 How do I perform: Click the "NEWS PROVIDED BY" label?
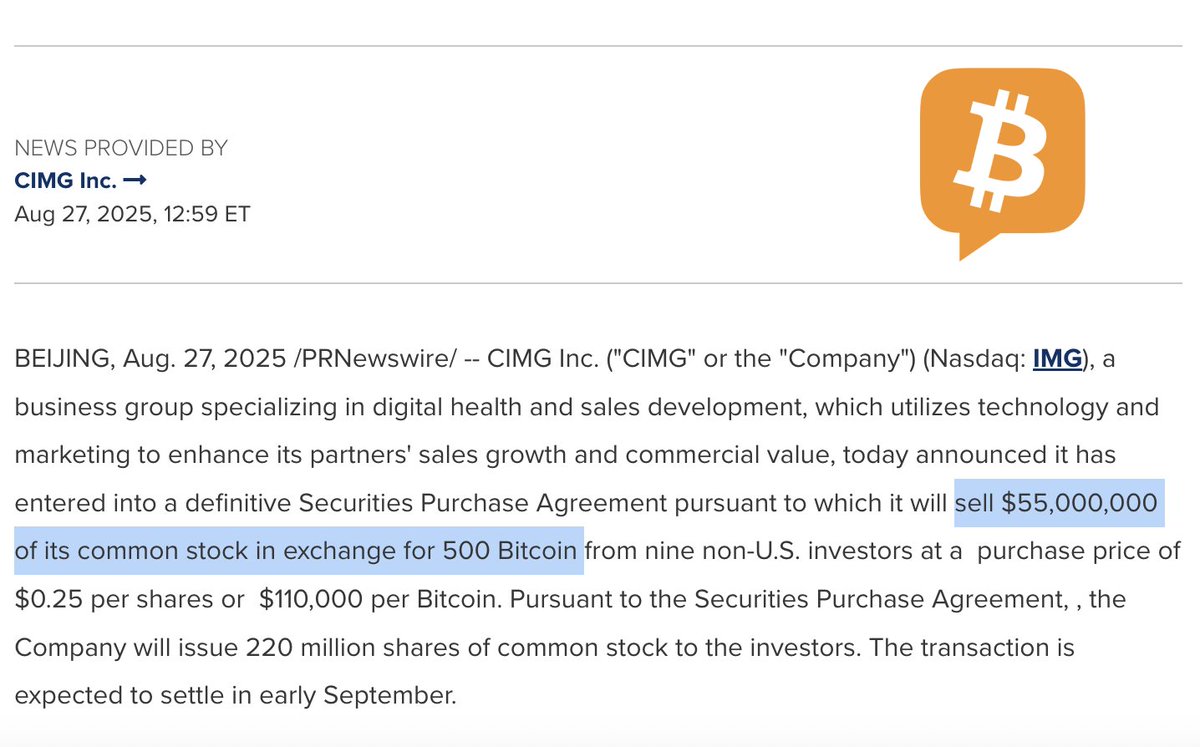click(x=121, y=148)
